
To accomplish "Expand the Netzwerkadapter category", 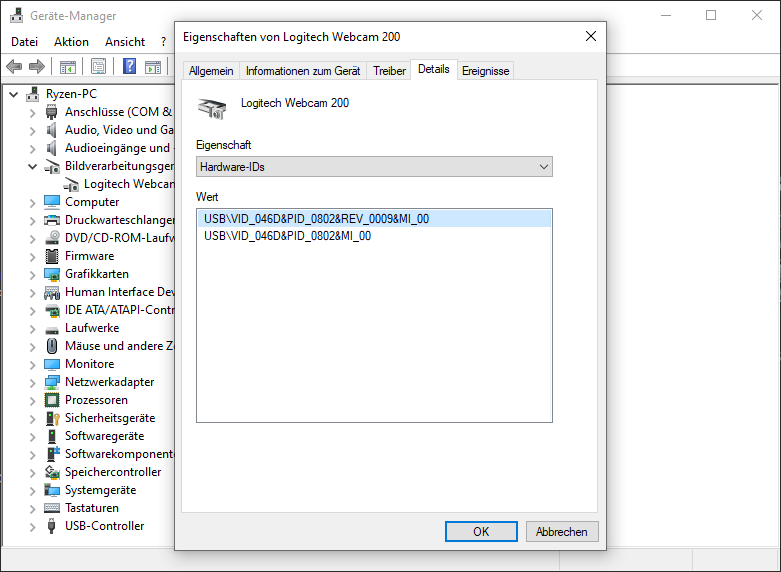I will click(32, 383).
